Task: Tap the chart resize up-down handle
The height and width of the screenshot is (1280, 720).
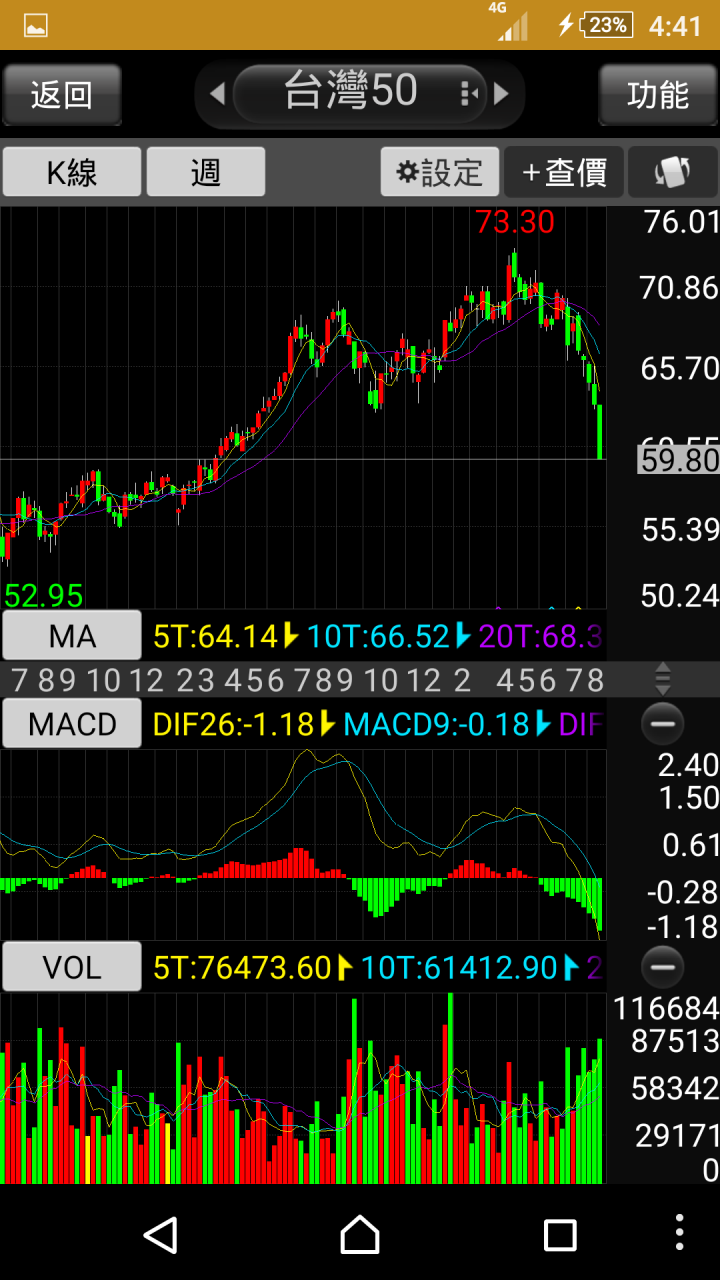Action: pyautogui.click(x=662, y=680)
